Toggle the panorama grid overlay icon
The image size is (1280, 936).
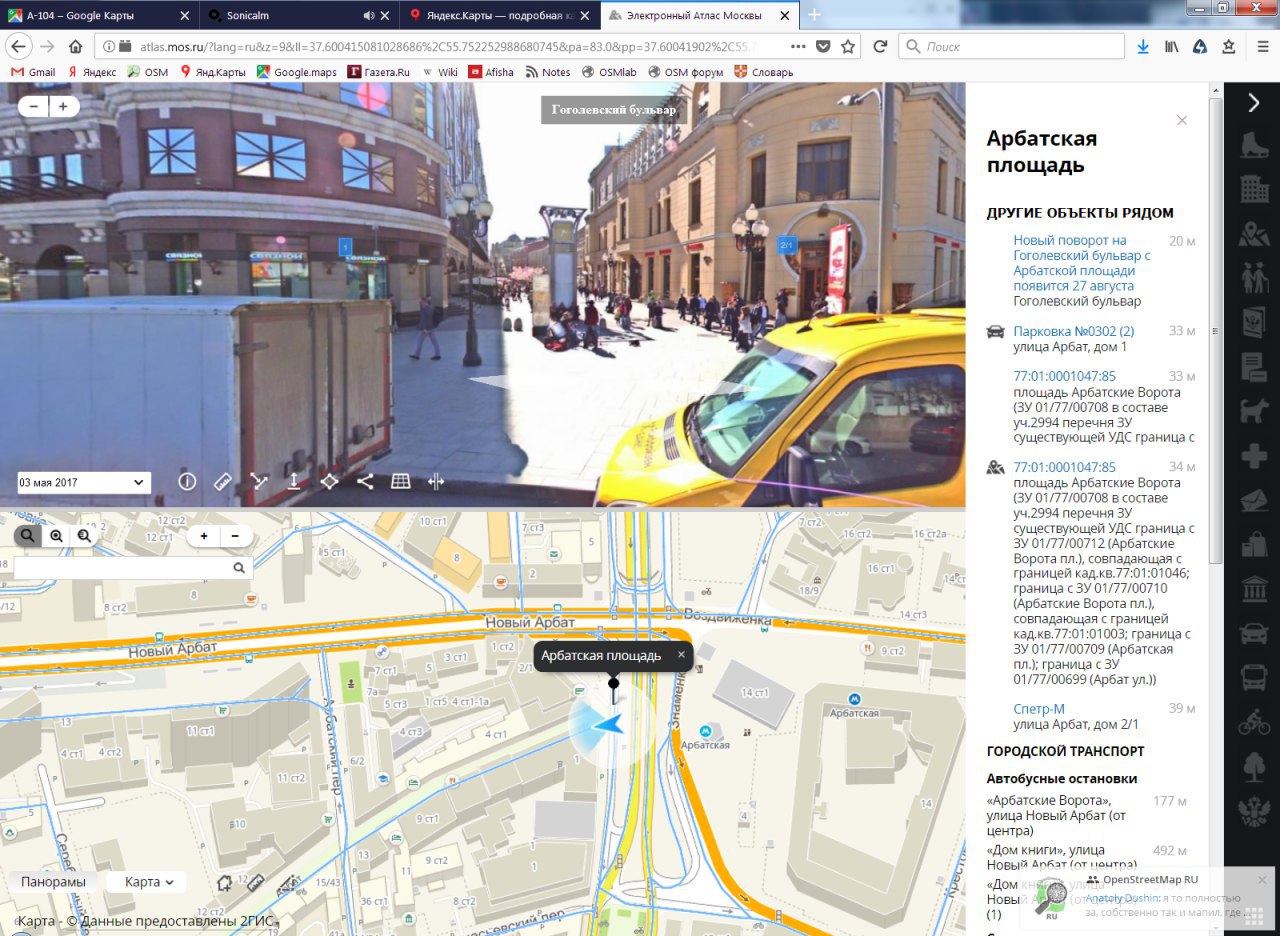[x=400, y=481]
